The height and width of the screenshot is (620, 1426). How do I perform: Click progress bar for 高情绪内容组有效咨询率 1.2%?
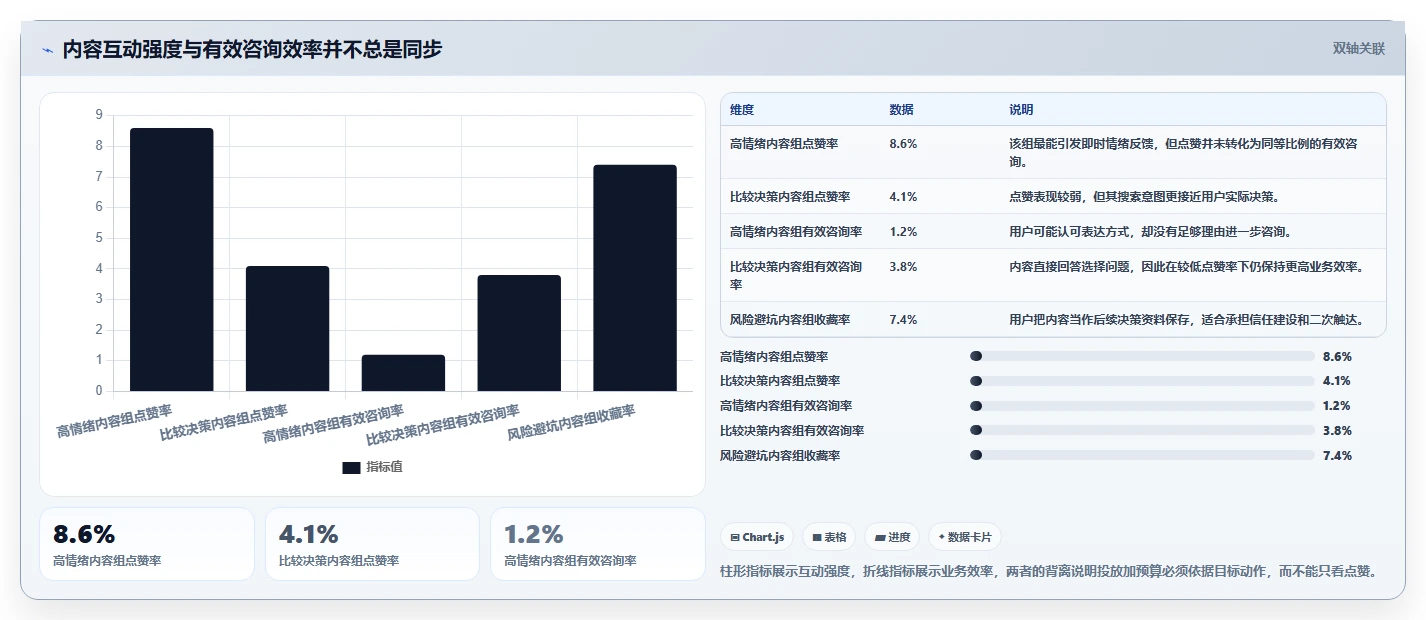click(x=1142, y=406)
